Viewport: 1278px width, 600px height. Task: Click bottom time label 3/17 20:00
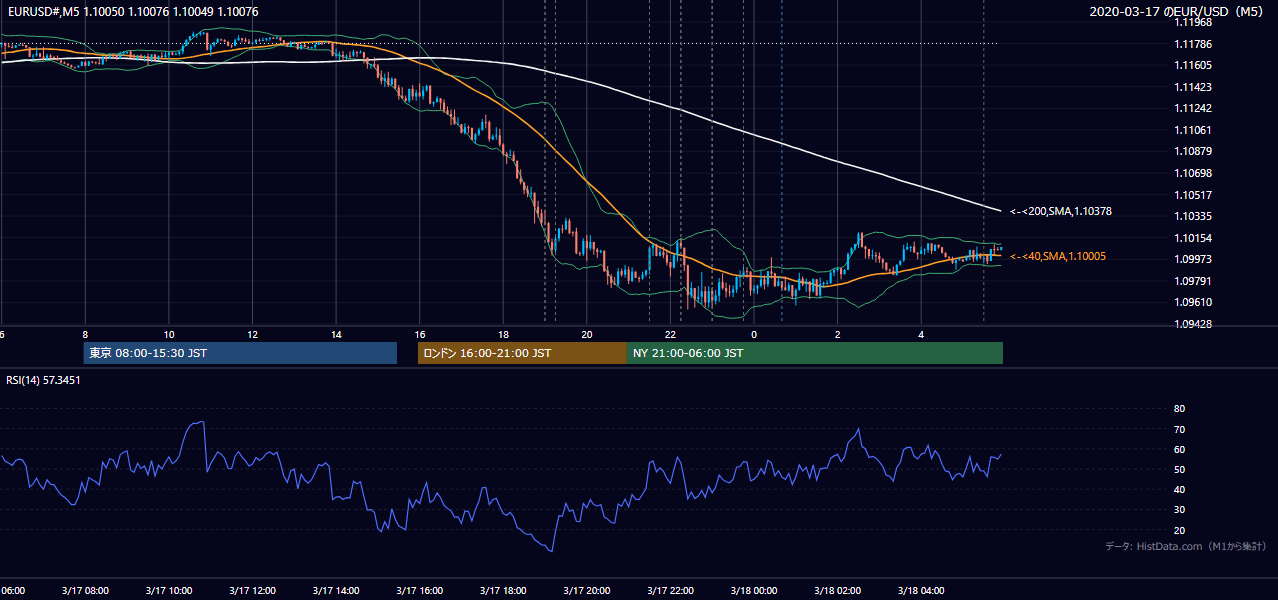pyautogui.click(x=587, y=590)
